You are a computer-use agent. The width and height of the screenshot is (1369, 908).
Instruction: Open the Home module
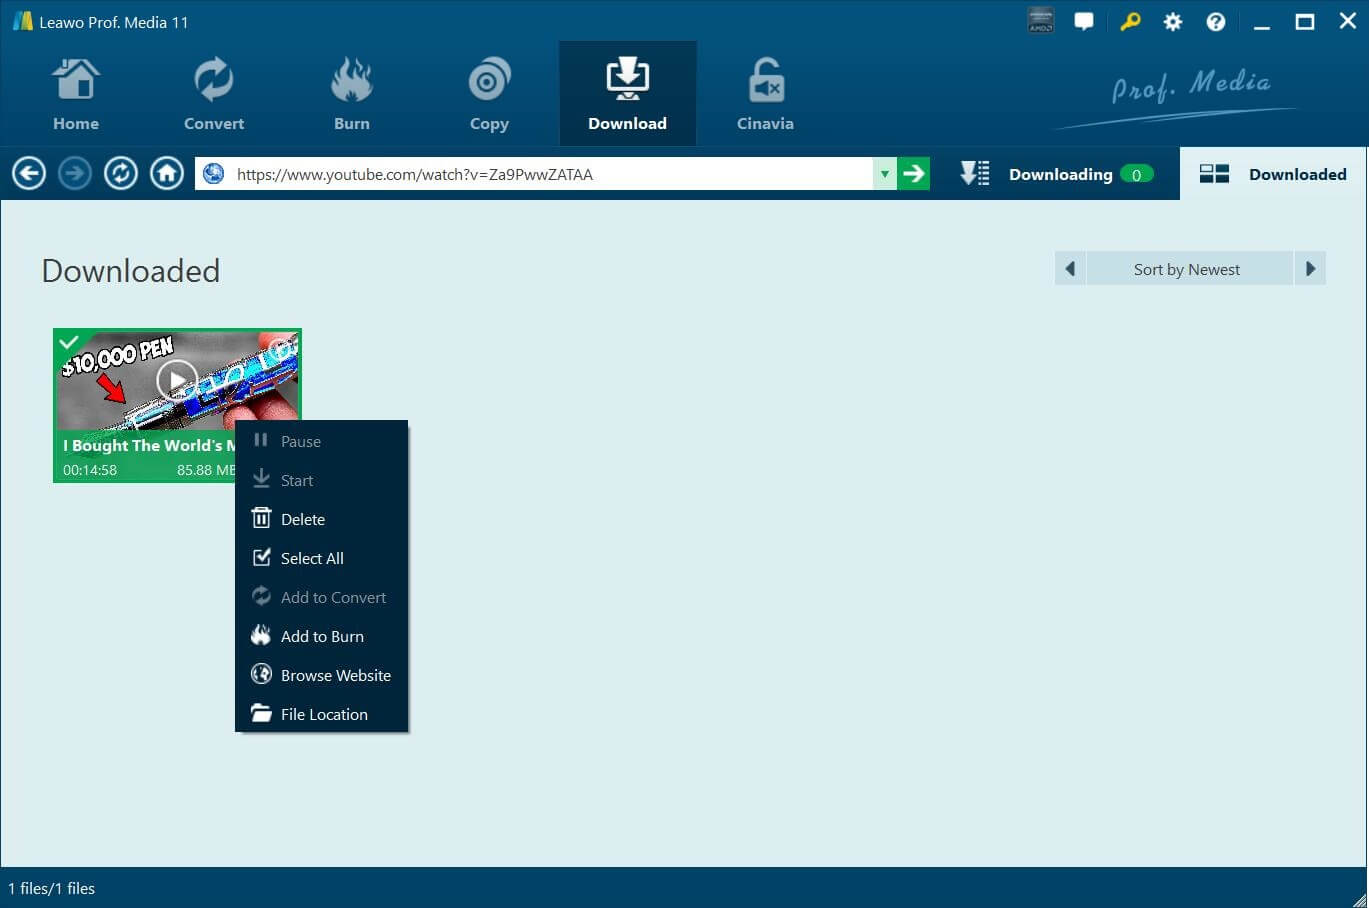click(x=76, y=95)
